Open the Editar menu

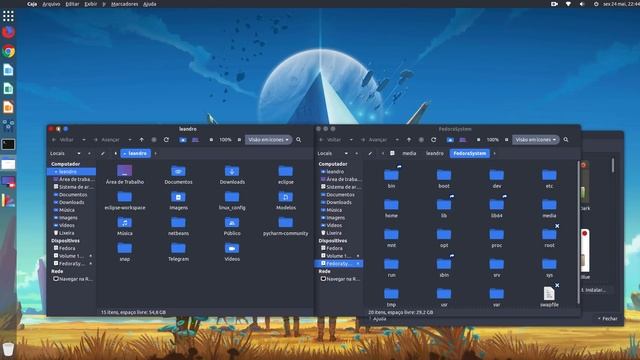[72, 4]
